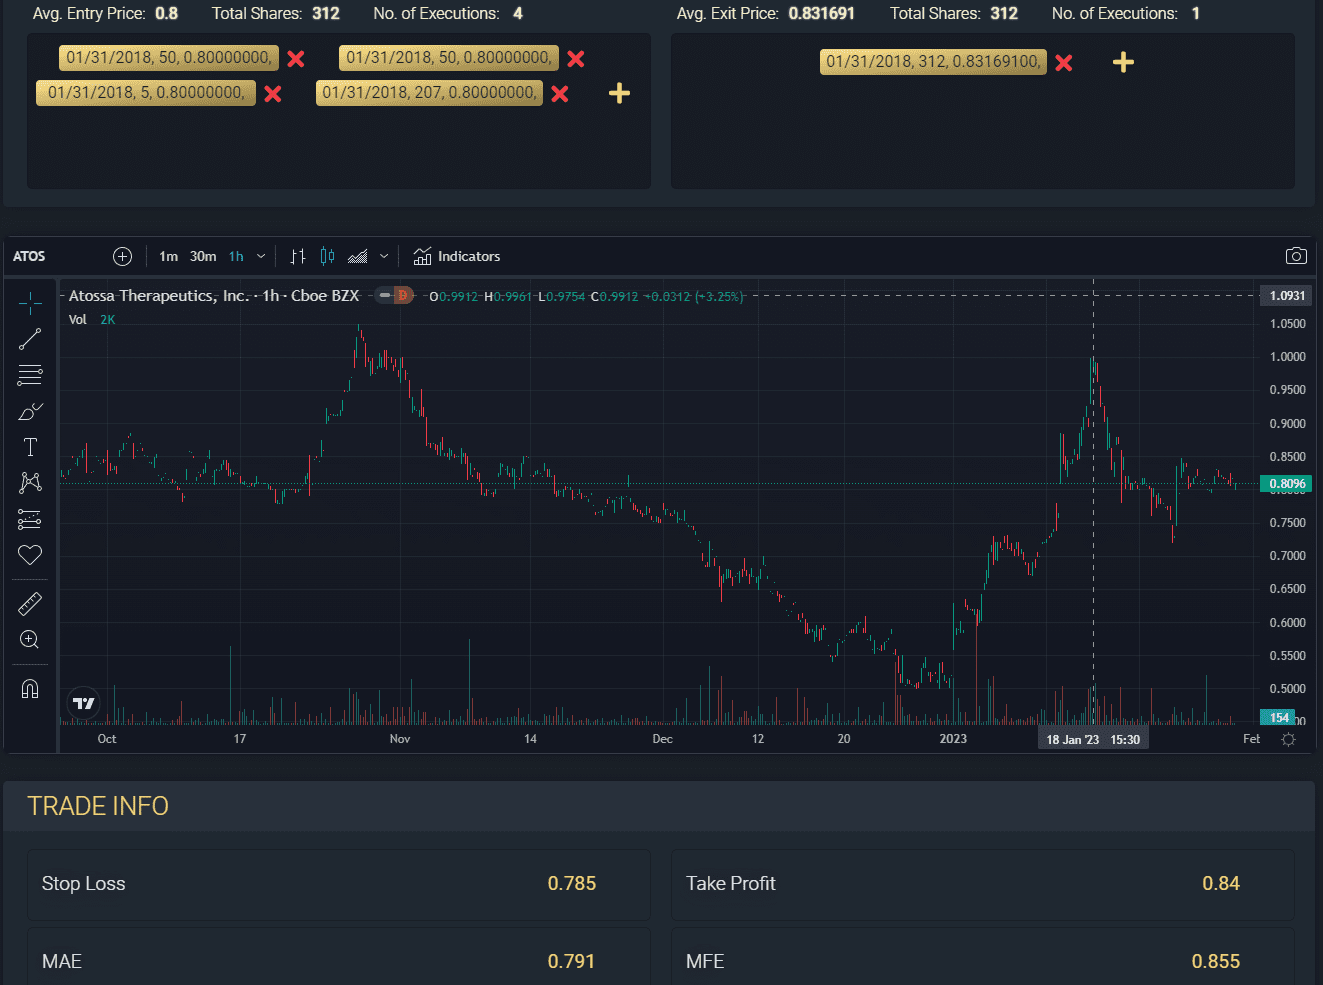Select the trend line drawing tool

(x=30, y=339)
